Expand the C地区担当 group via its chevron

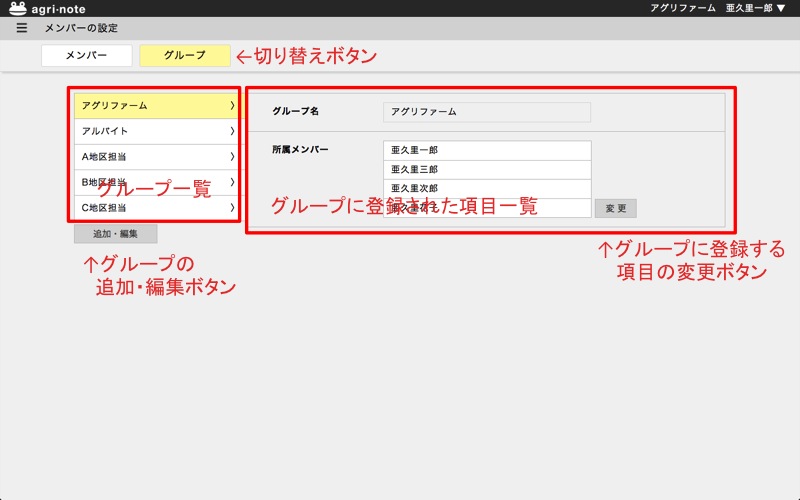232,208
